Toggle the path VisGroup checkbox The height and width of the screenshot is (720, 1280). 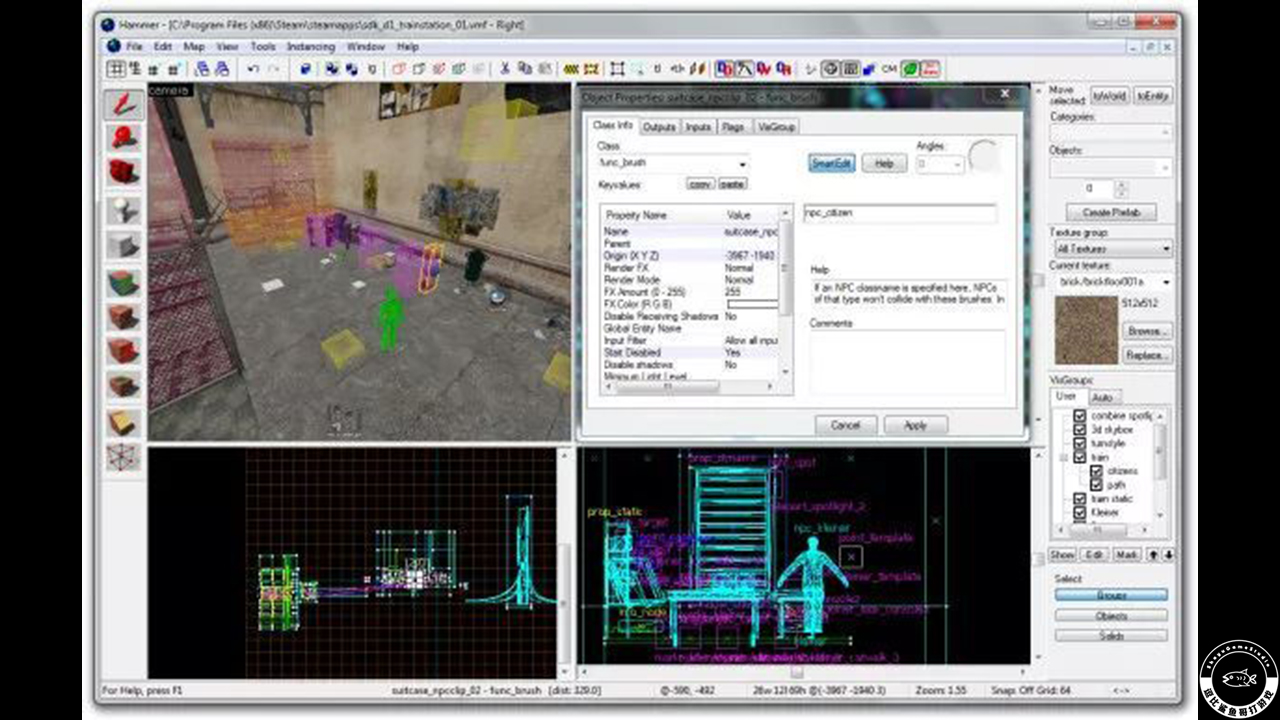[x=1097, y=485]
